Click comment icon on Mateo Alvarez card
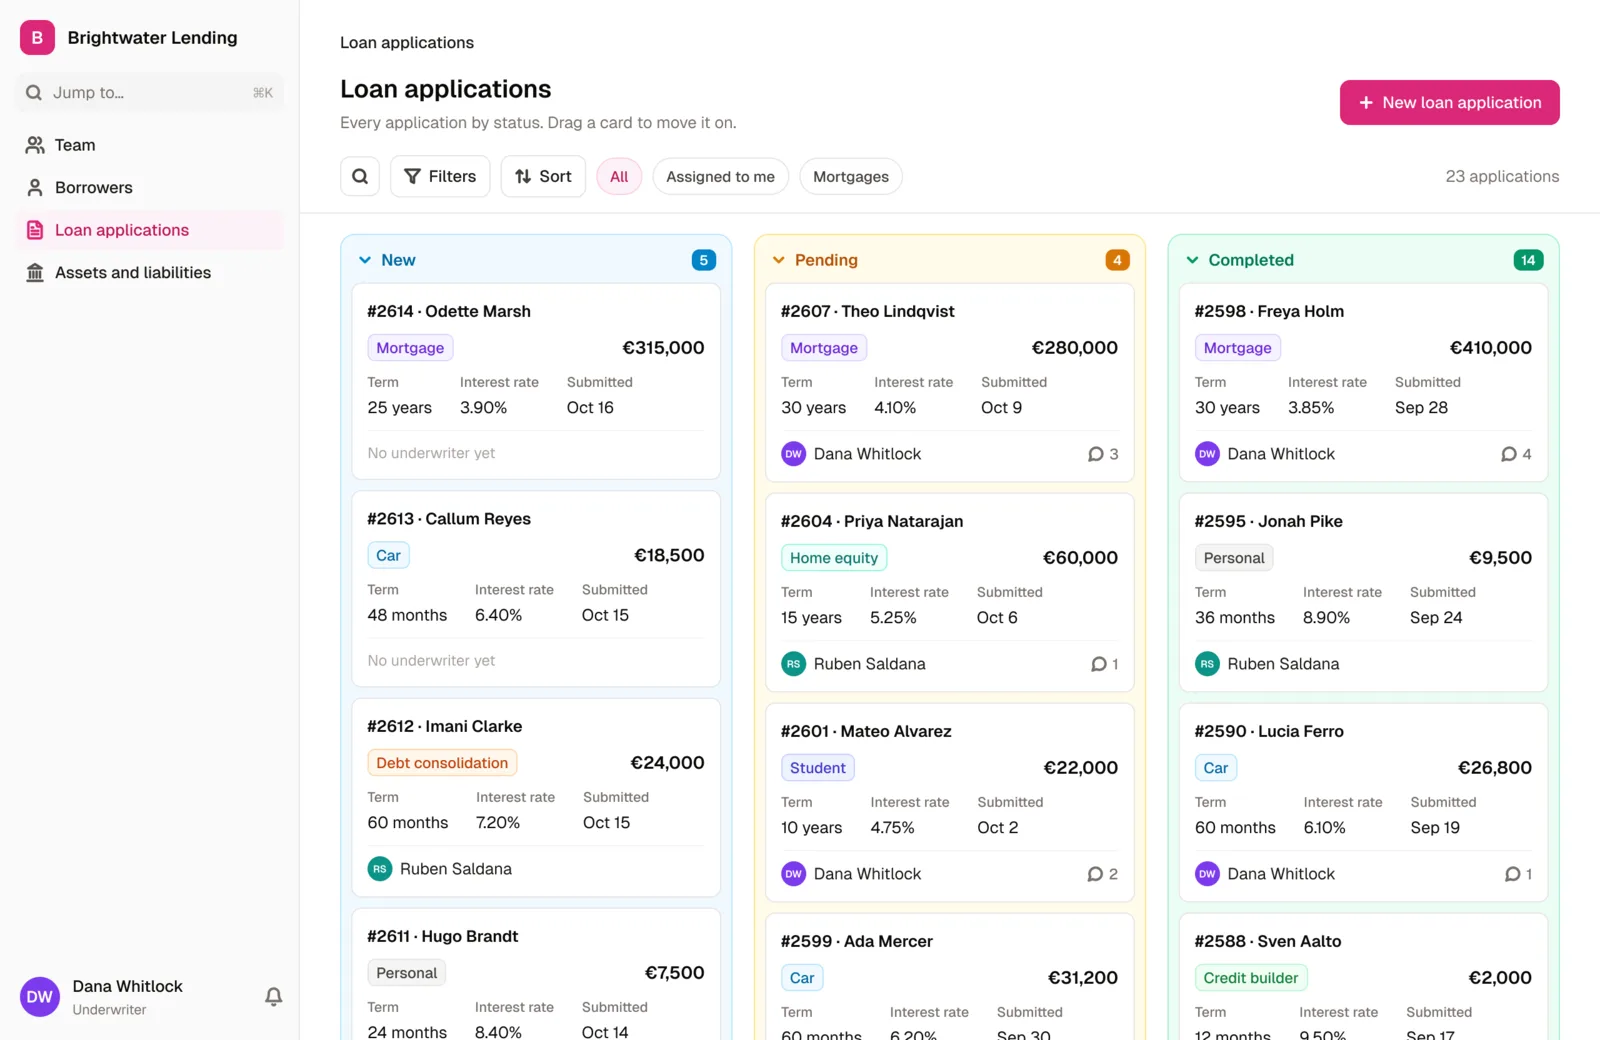 (x=1096, y=874)
